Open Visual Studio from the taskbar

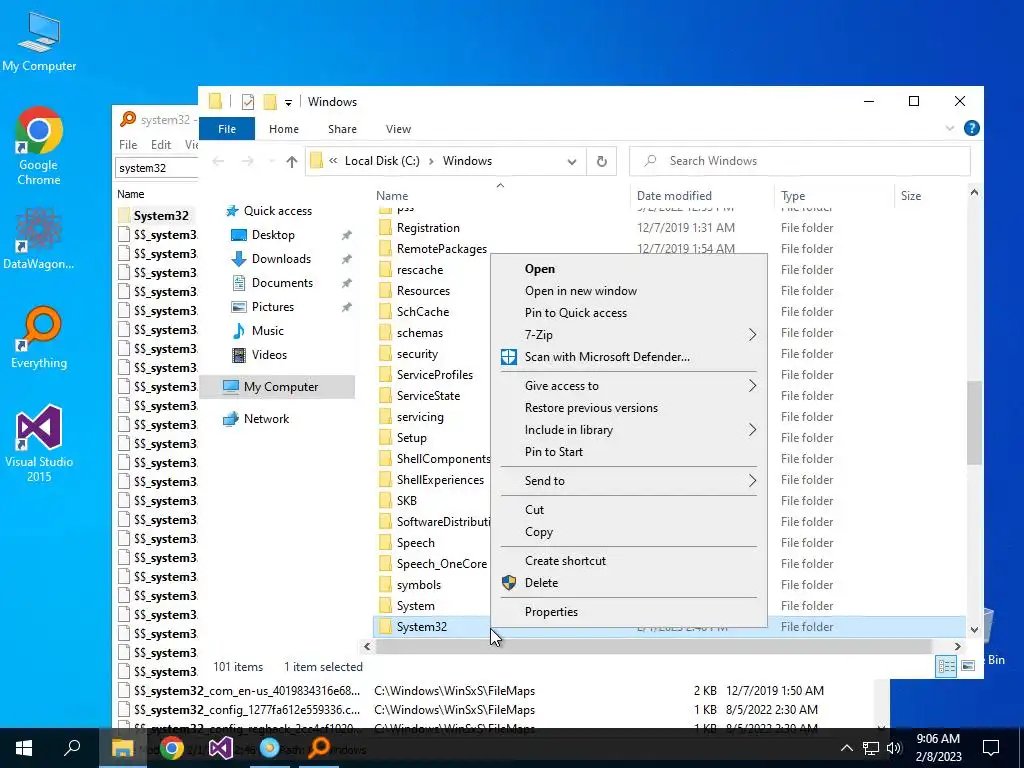click(x=221, y=748)
